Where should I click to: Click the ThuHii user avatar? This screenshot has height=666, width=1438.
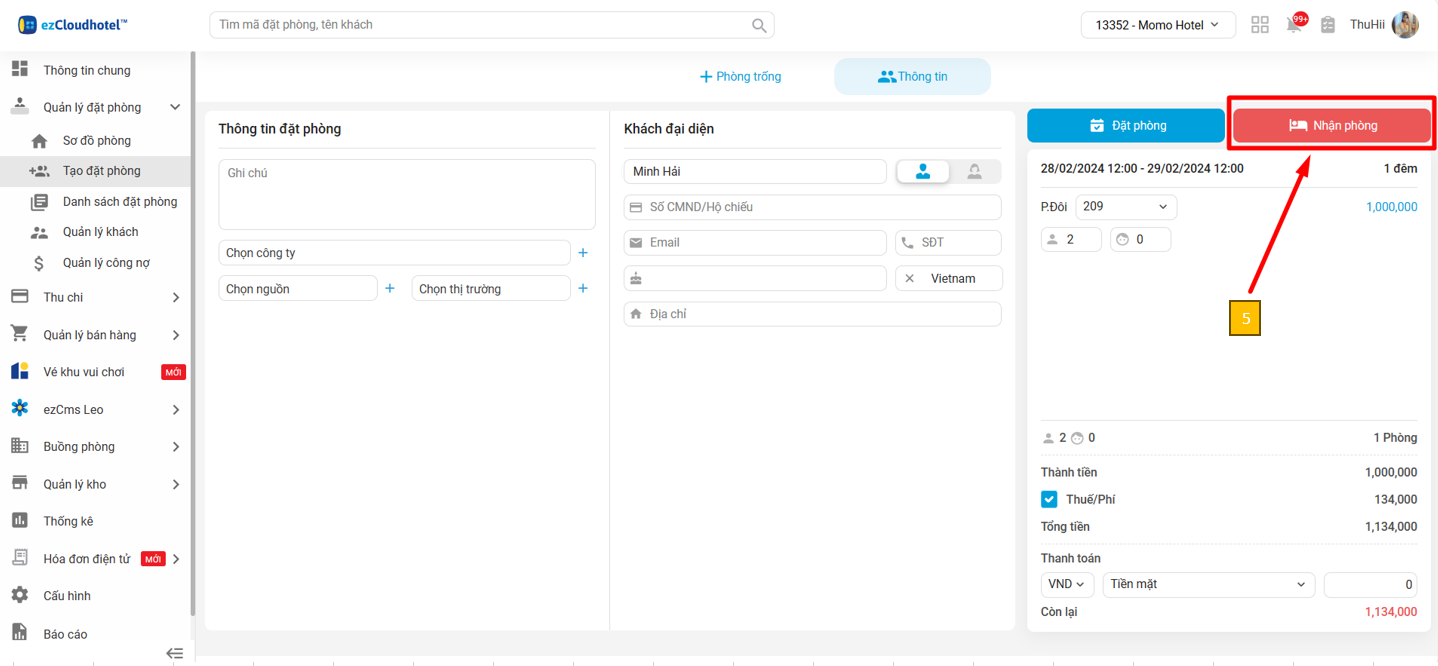1405,25
